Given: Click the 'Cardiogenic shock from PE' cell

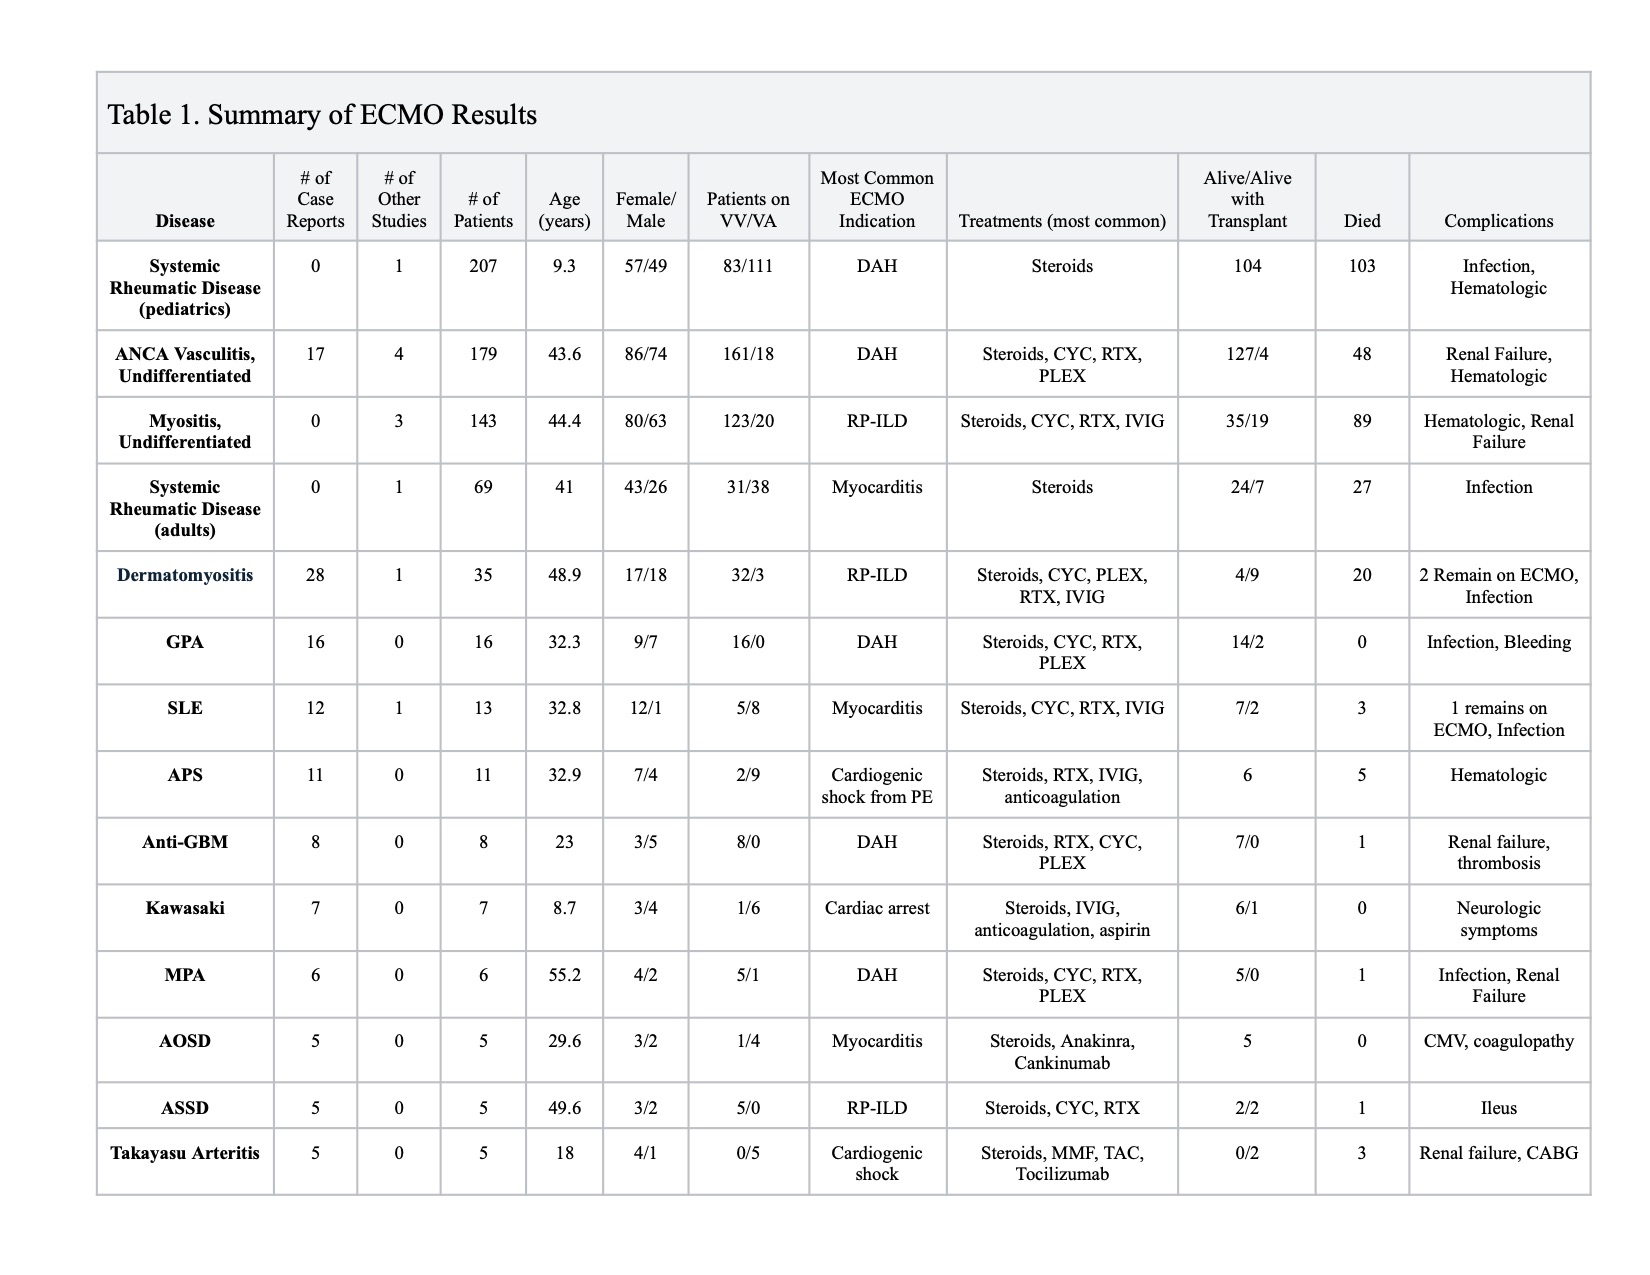Looking at the screenshot, I should (877, 786).
